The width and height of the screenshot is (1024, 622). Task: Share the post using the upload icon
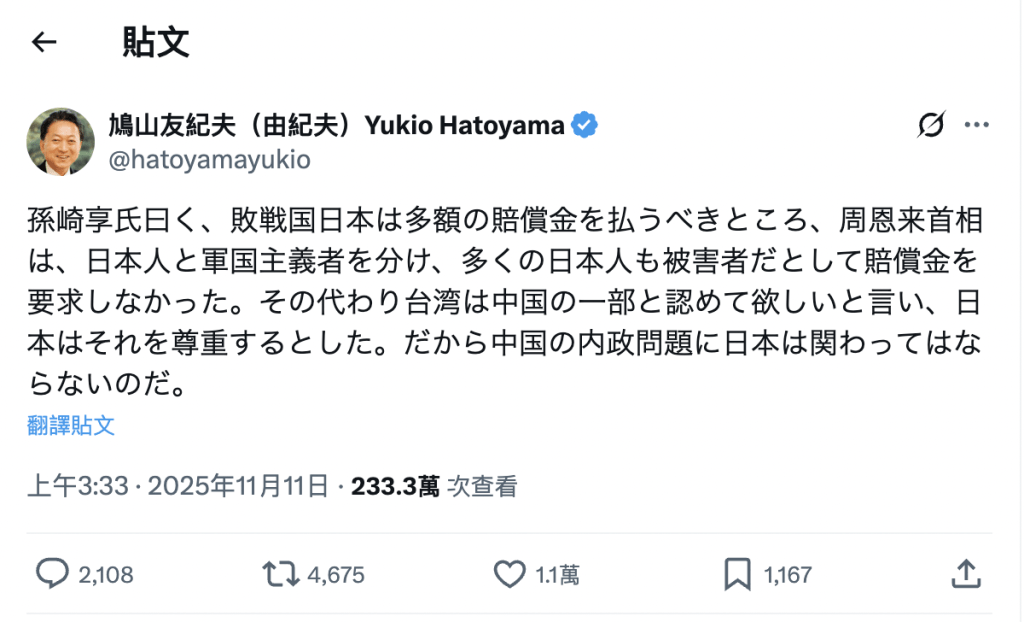tap(966, 574)
